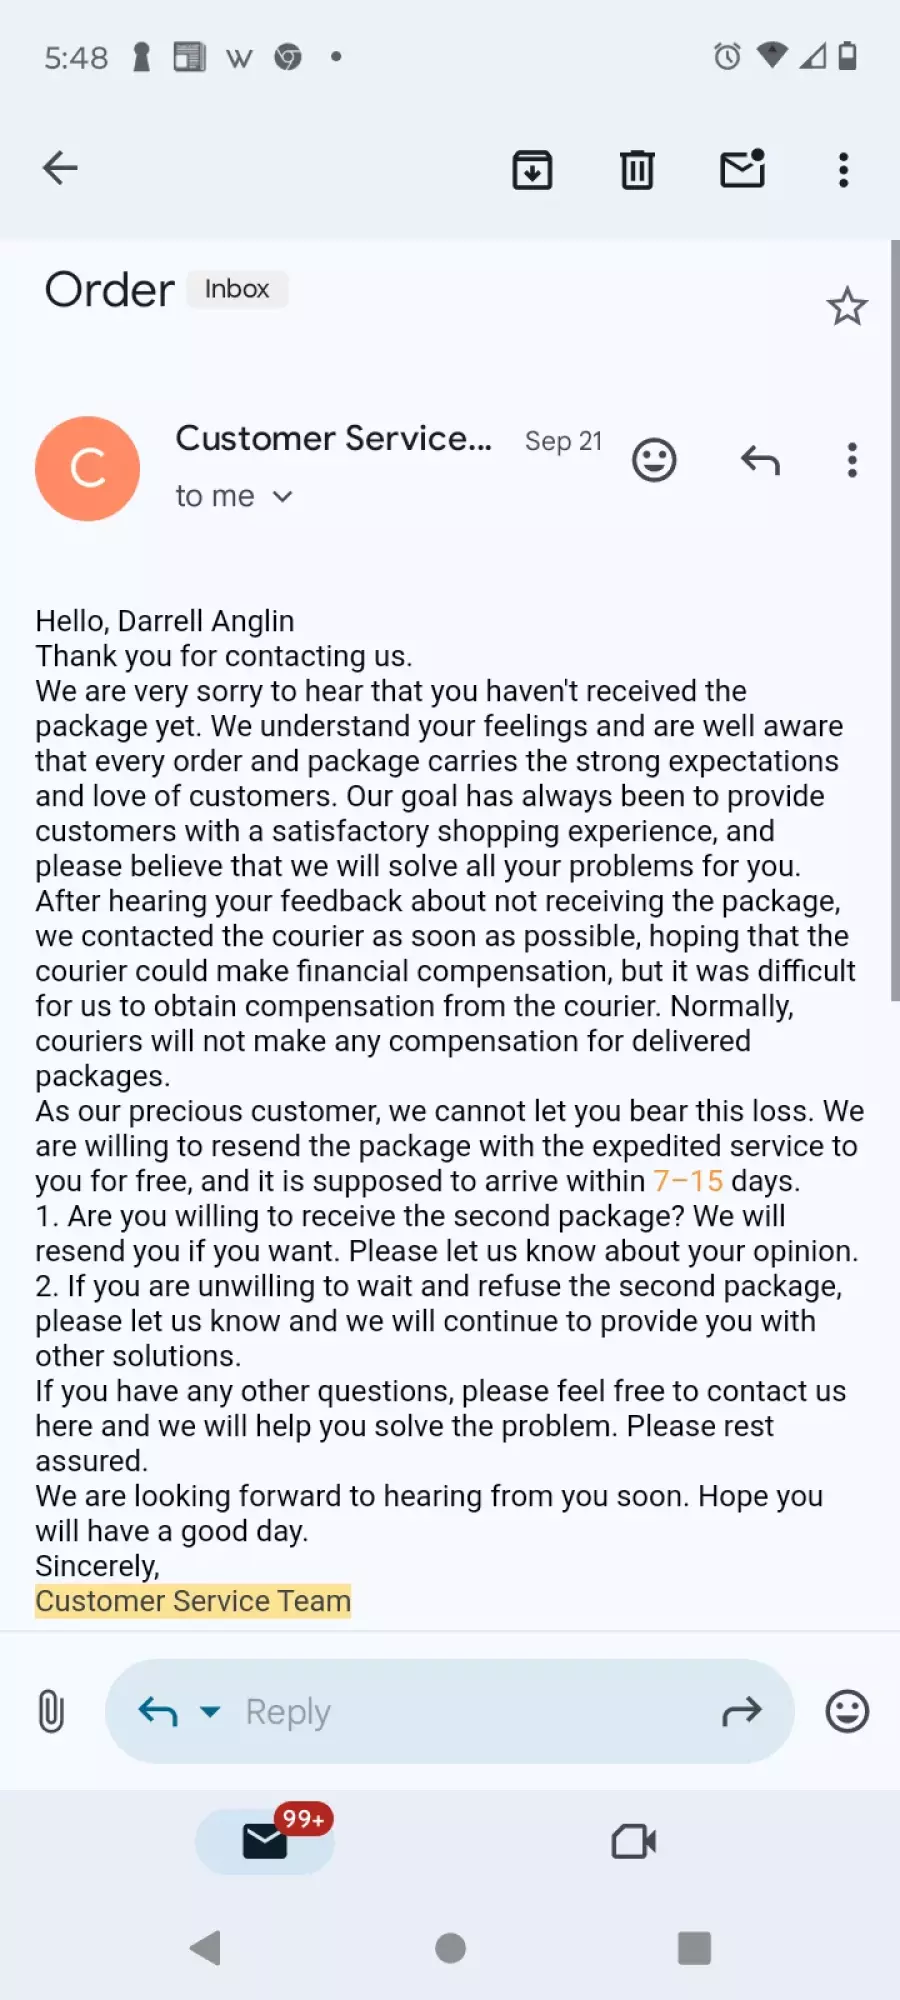
Task: Open emoji picker beside the reply box
Action: click(x=847, y=1711)
